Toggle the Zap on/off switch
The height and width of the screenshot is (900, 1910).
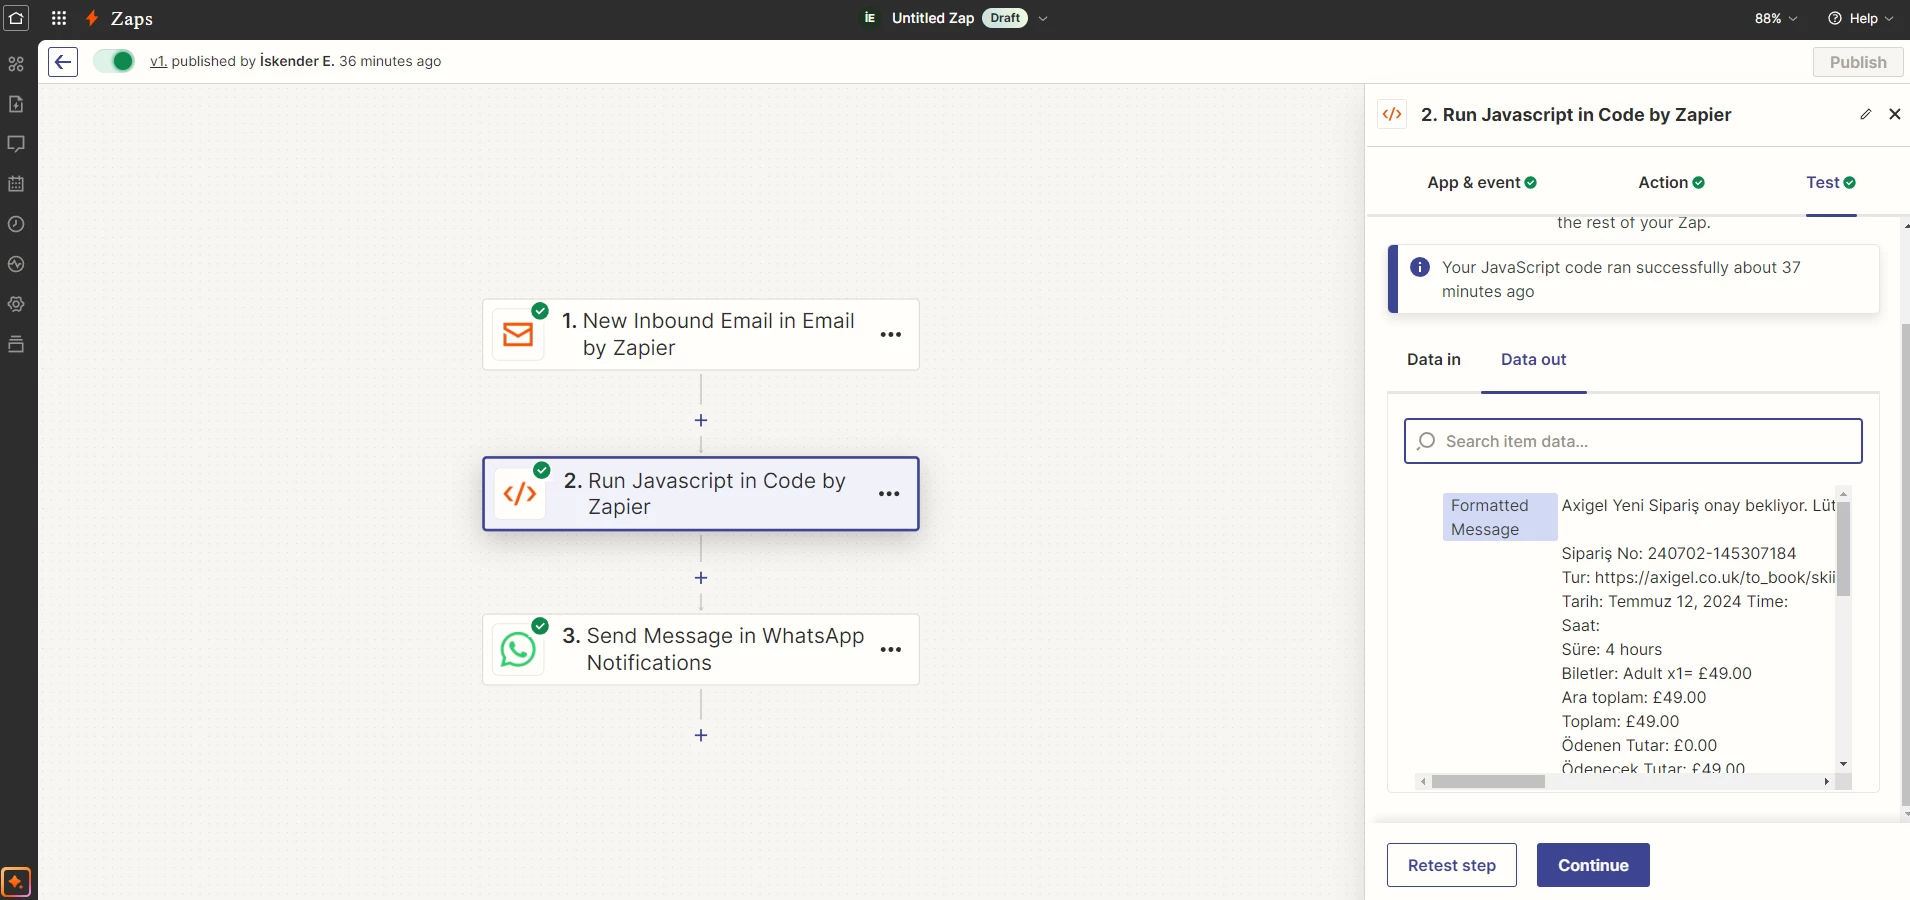point(114,61)
